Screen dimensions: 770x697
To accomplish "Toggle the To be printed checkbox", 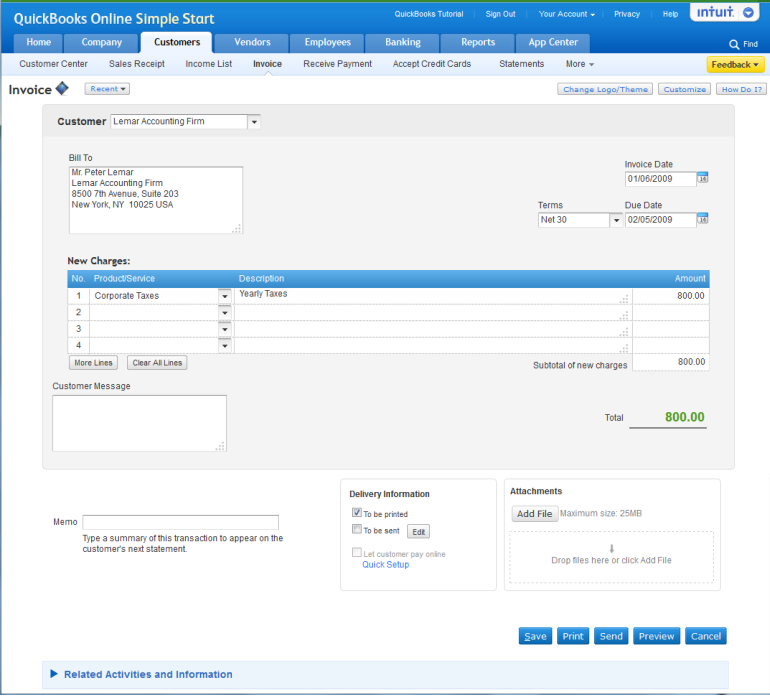I will pyautogui.click(x=357, y=512).
